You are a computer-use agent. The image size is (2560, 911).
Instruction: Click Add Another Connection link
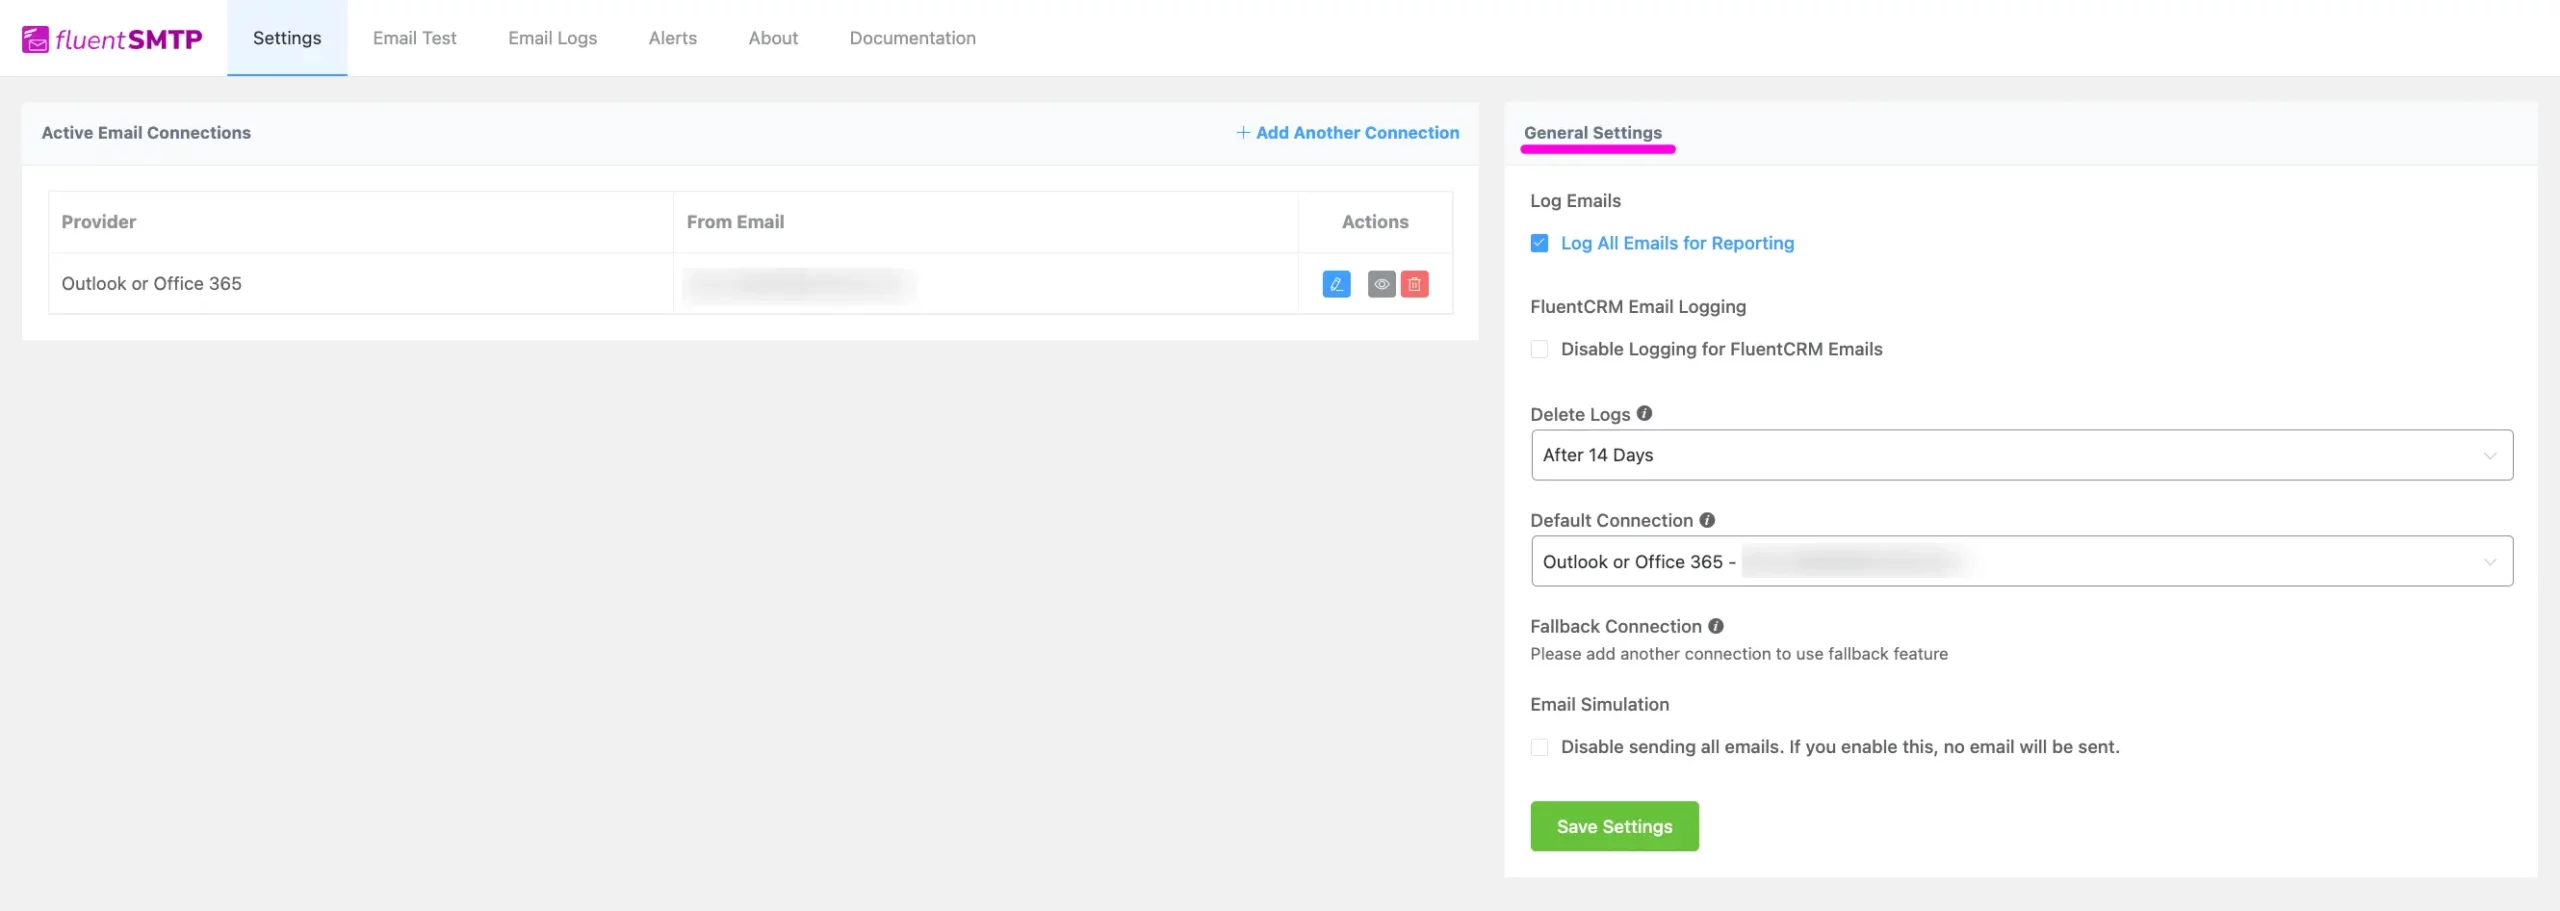[x=1347, y=133]
